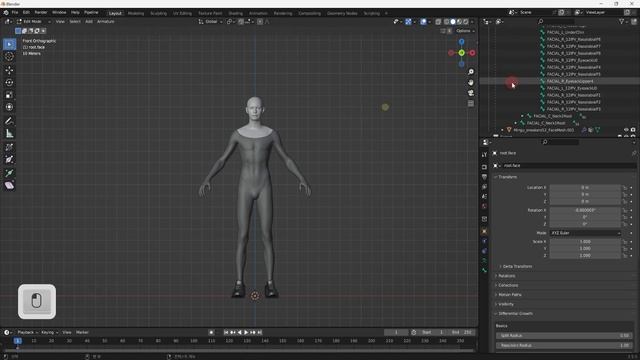The width and height of the screenshot is (640, 360).
Task: Open the File menu
Action: point(15,13)
